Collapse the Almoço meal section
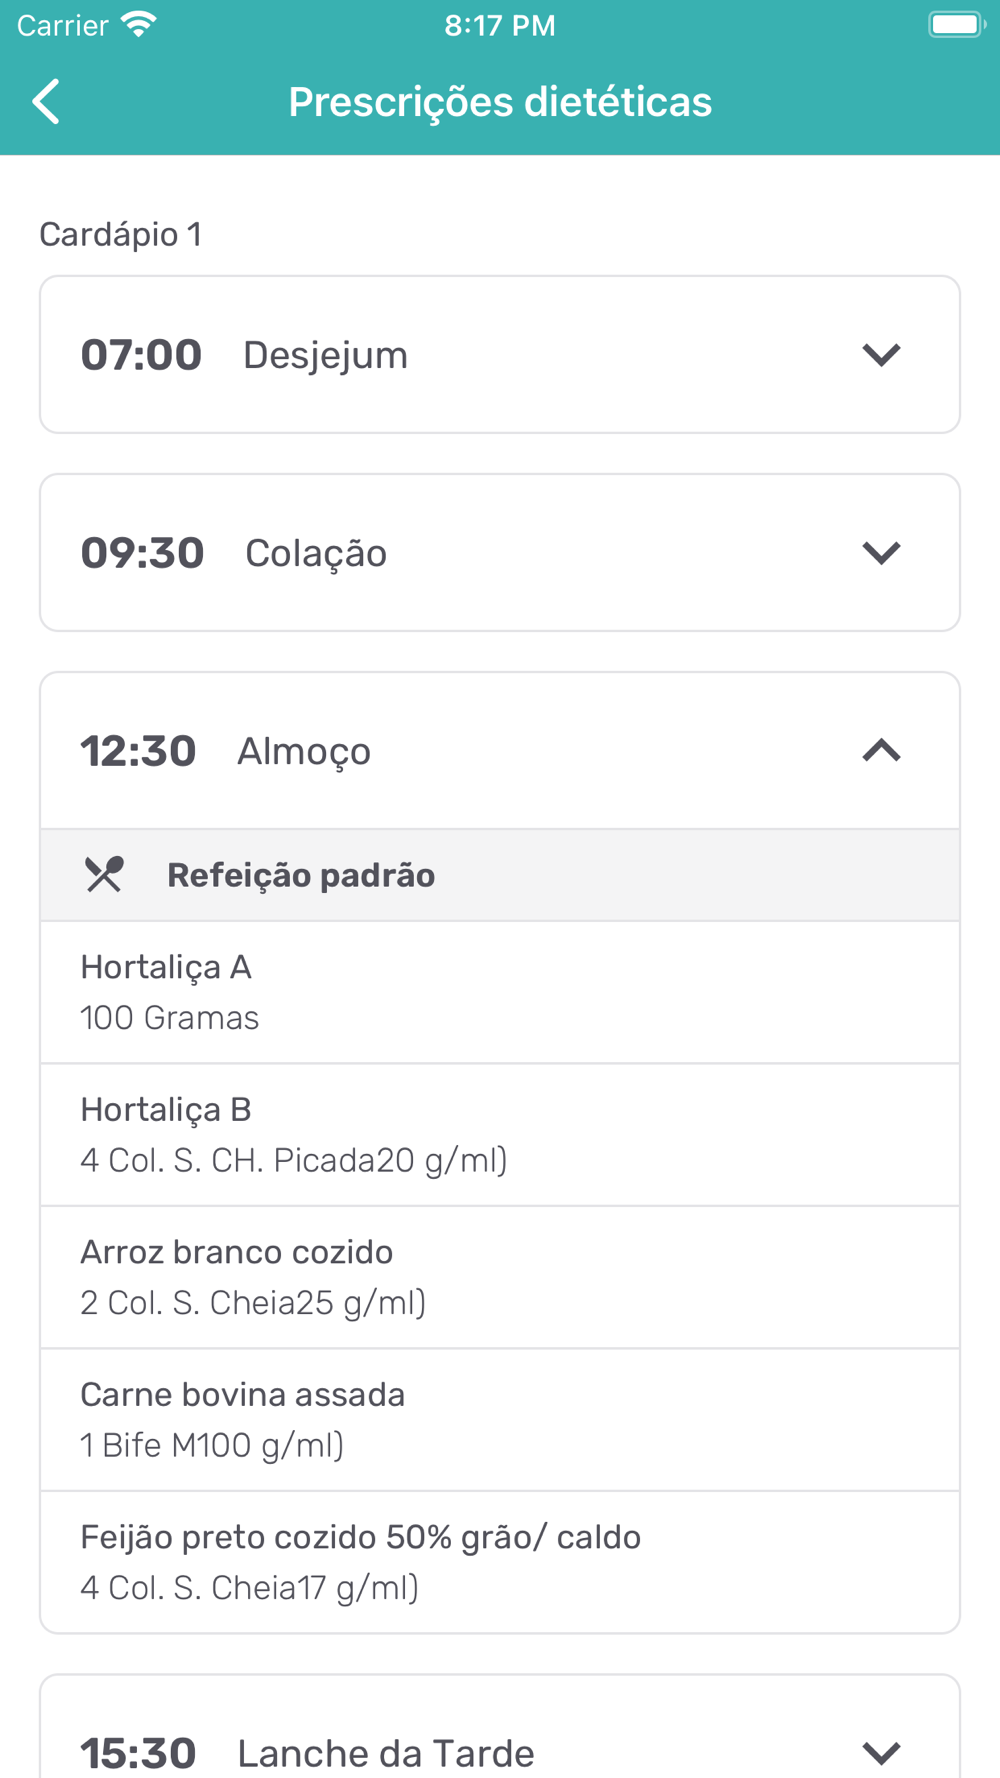The image size is (1000, 1778). coord(881,751)
